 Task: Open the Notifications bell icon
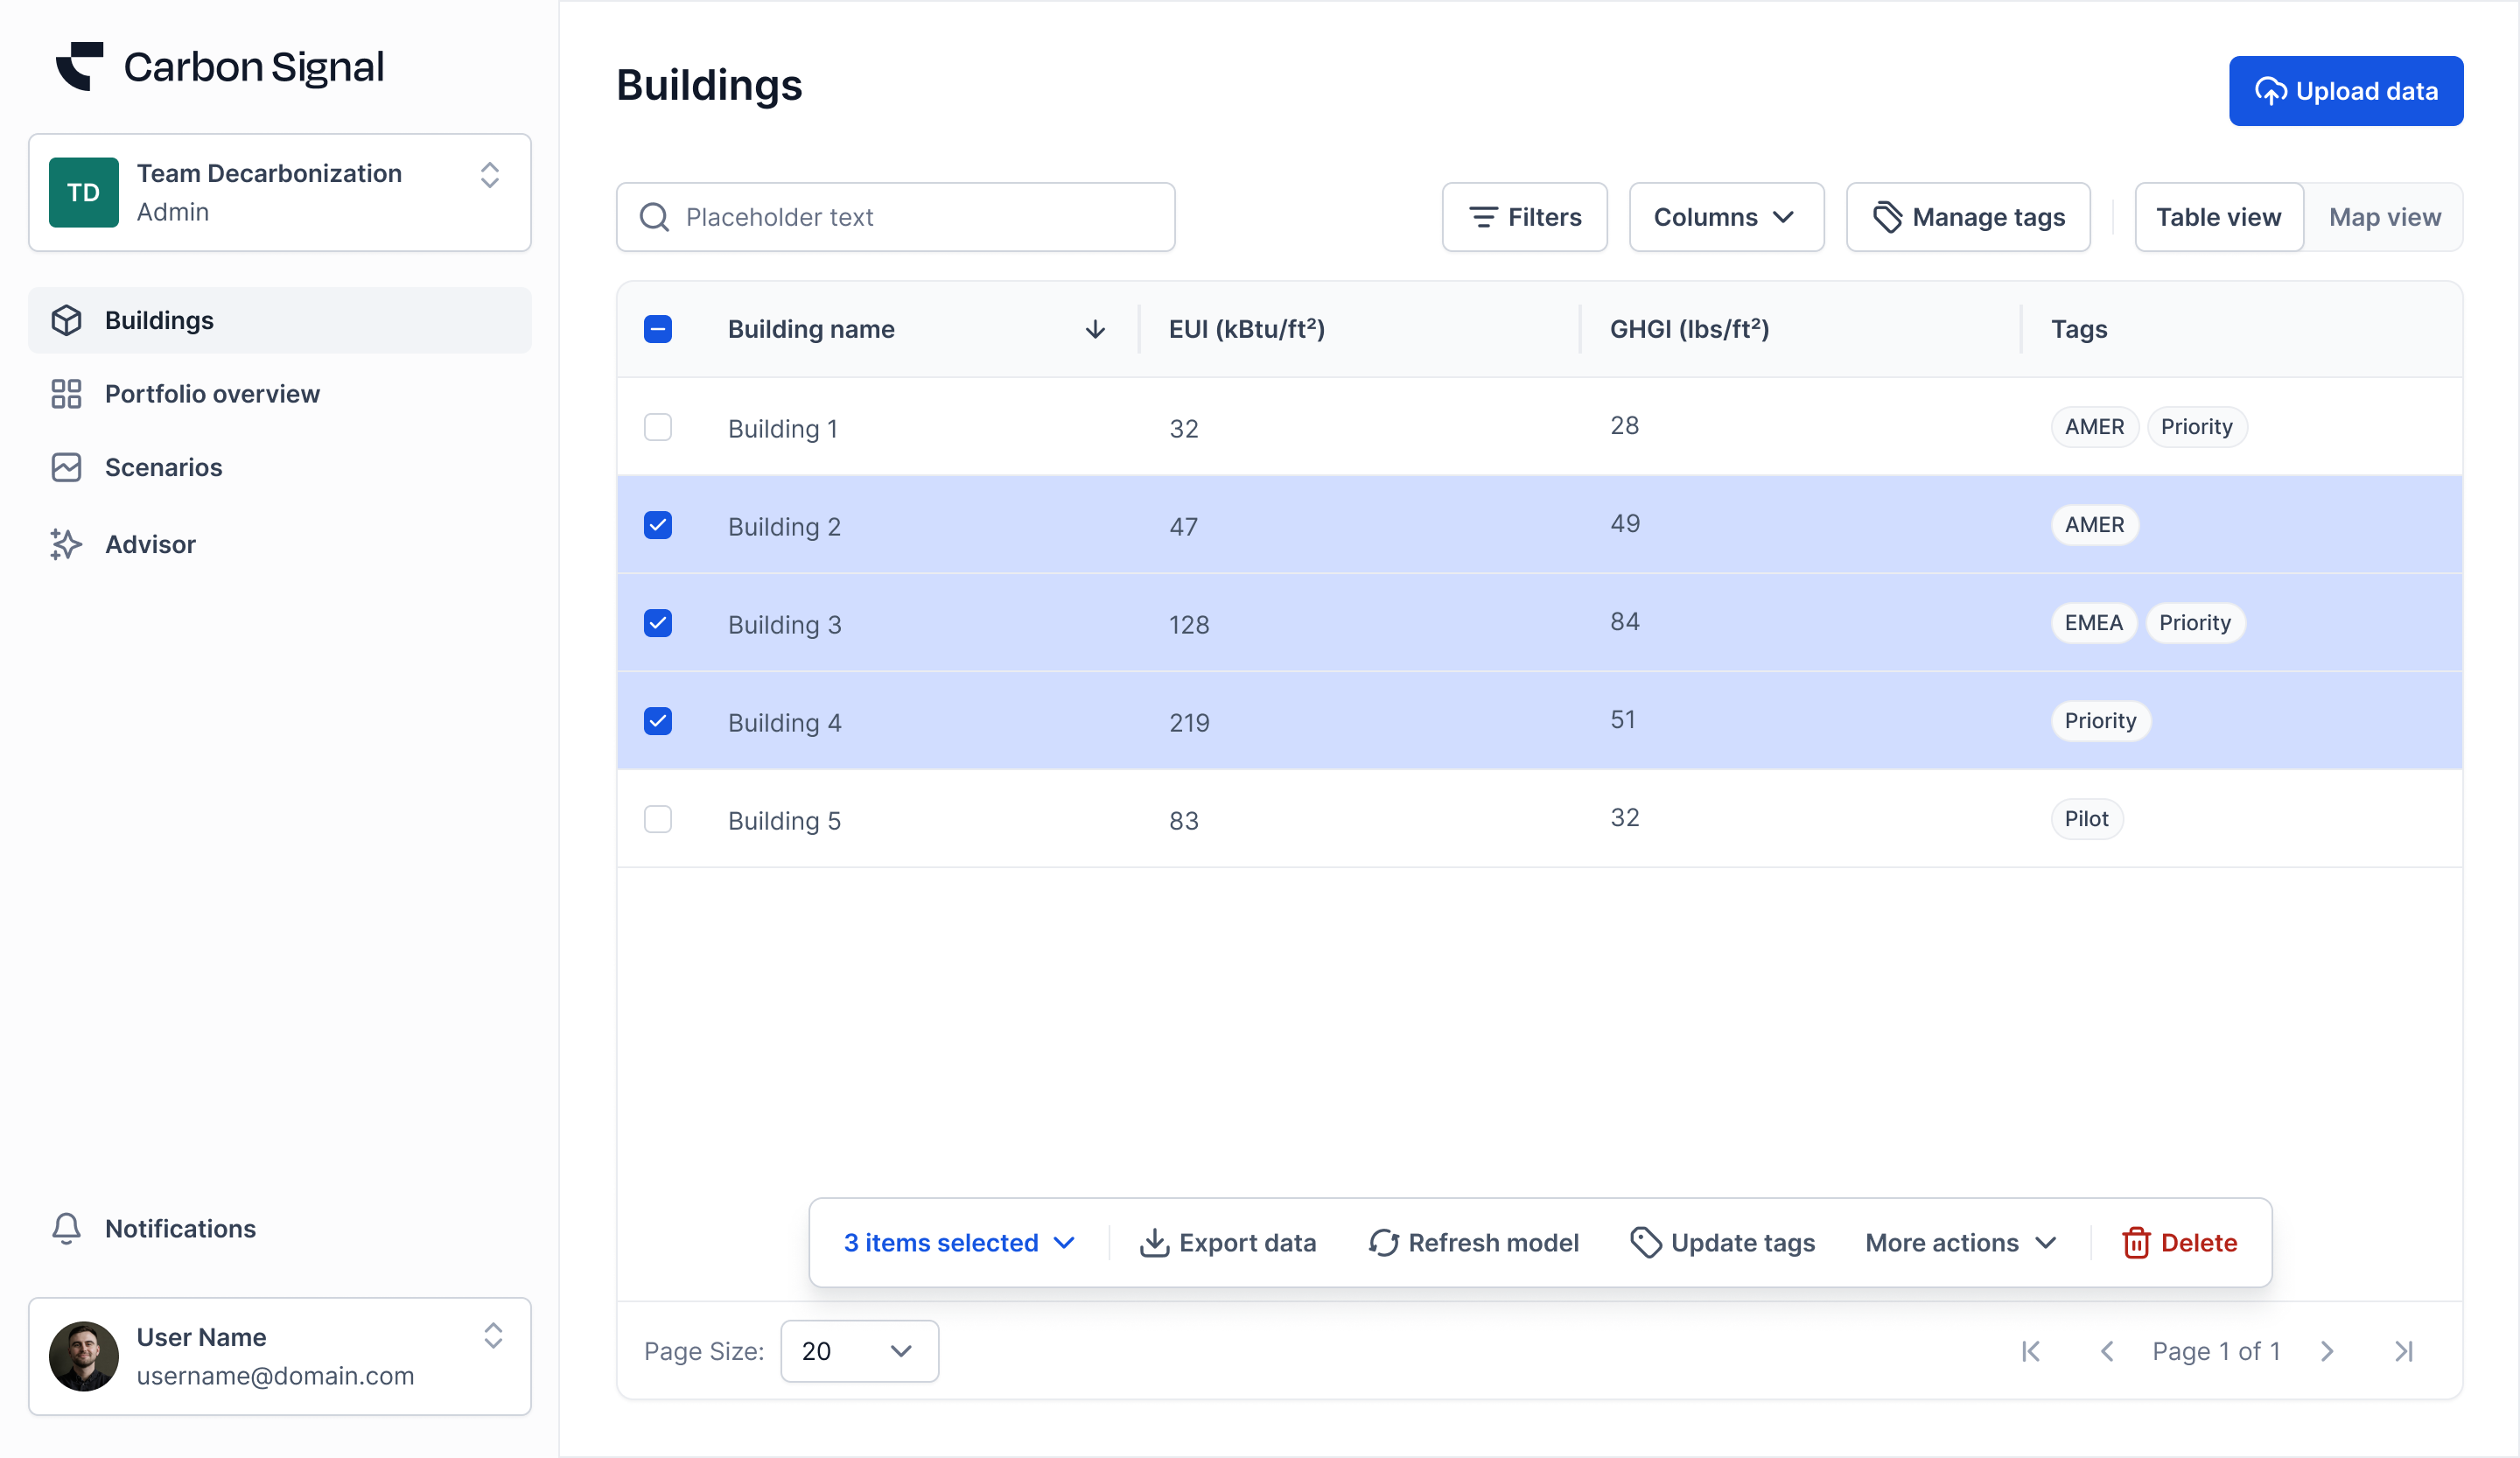tap(66, 1228)
